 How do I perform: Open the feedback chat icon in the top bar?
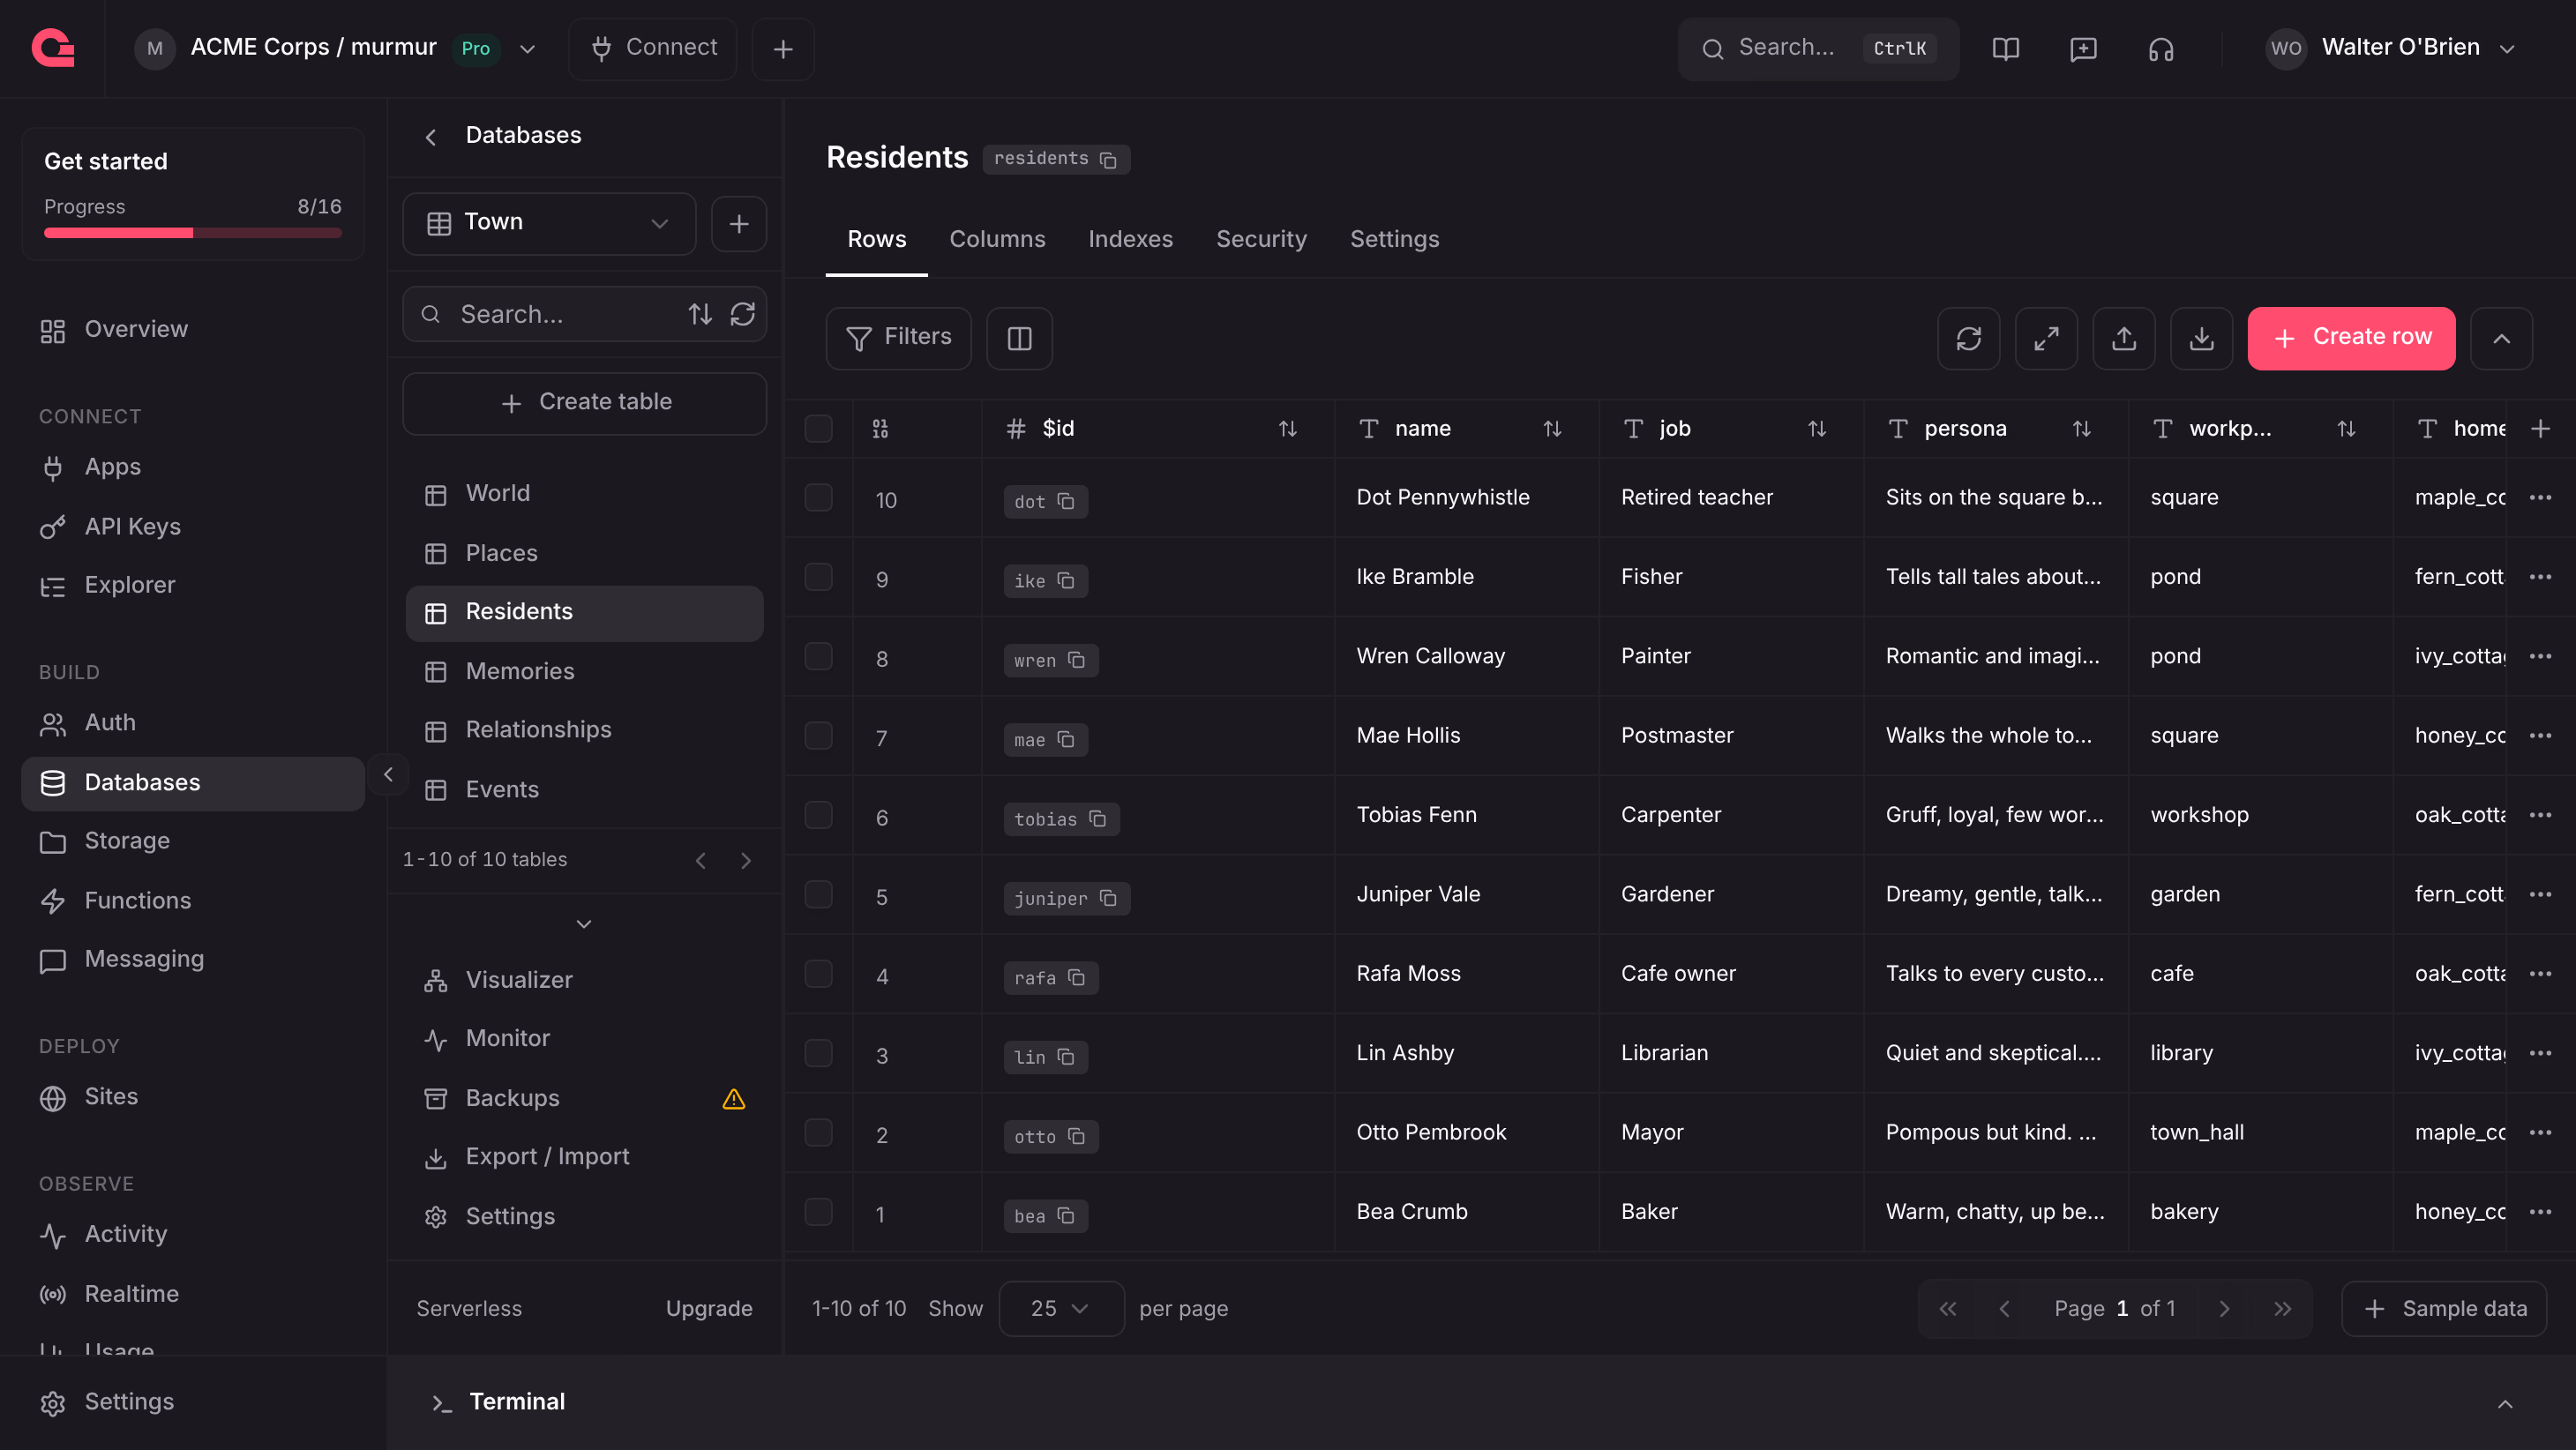2083,48
